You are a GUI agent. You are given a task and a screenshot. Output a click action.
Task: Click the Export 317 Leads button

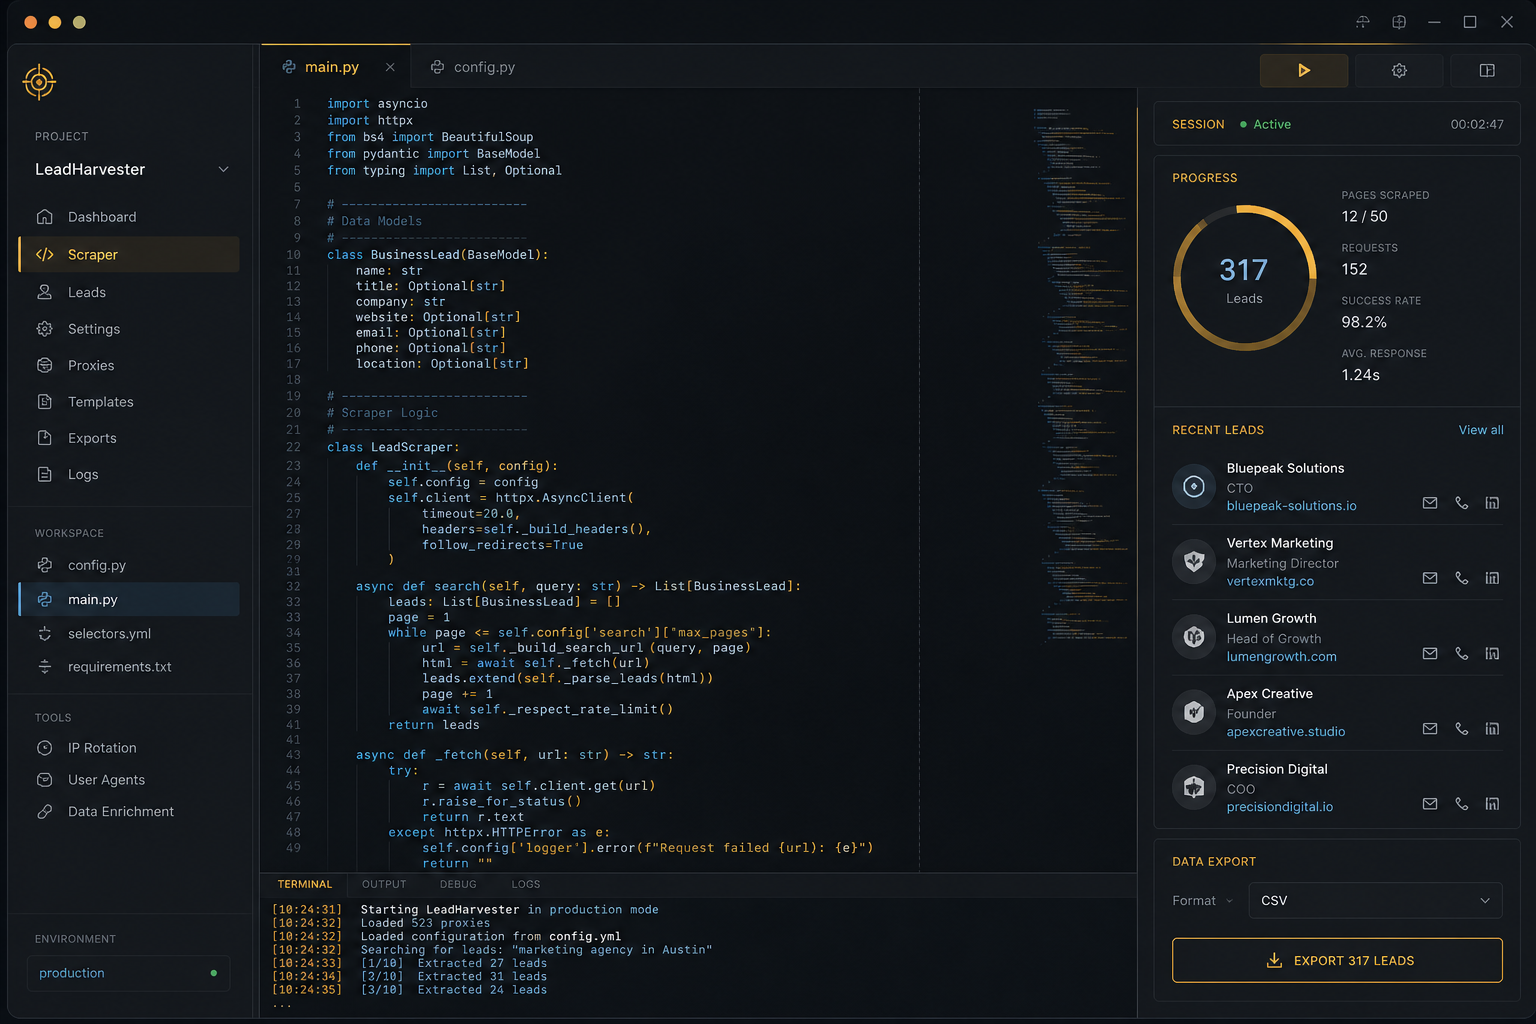tap(1337, 960)
